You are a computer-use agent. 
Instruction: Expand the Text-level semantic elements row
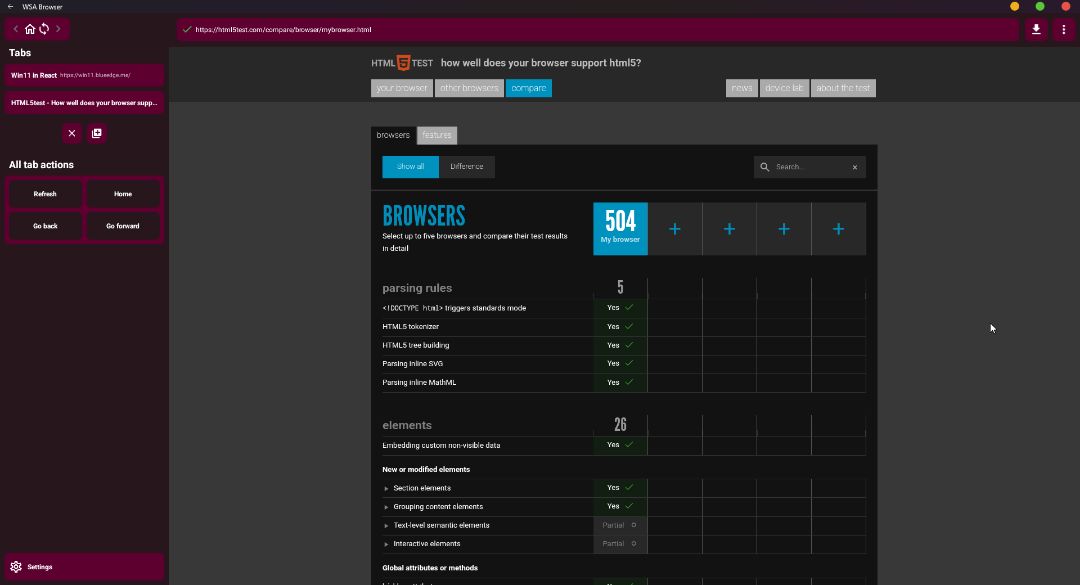[x=386, y=526]
